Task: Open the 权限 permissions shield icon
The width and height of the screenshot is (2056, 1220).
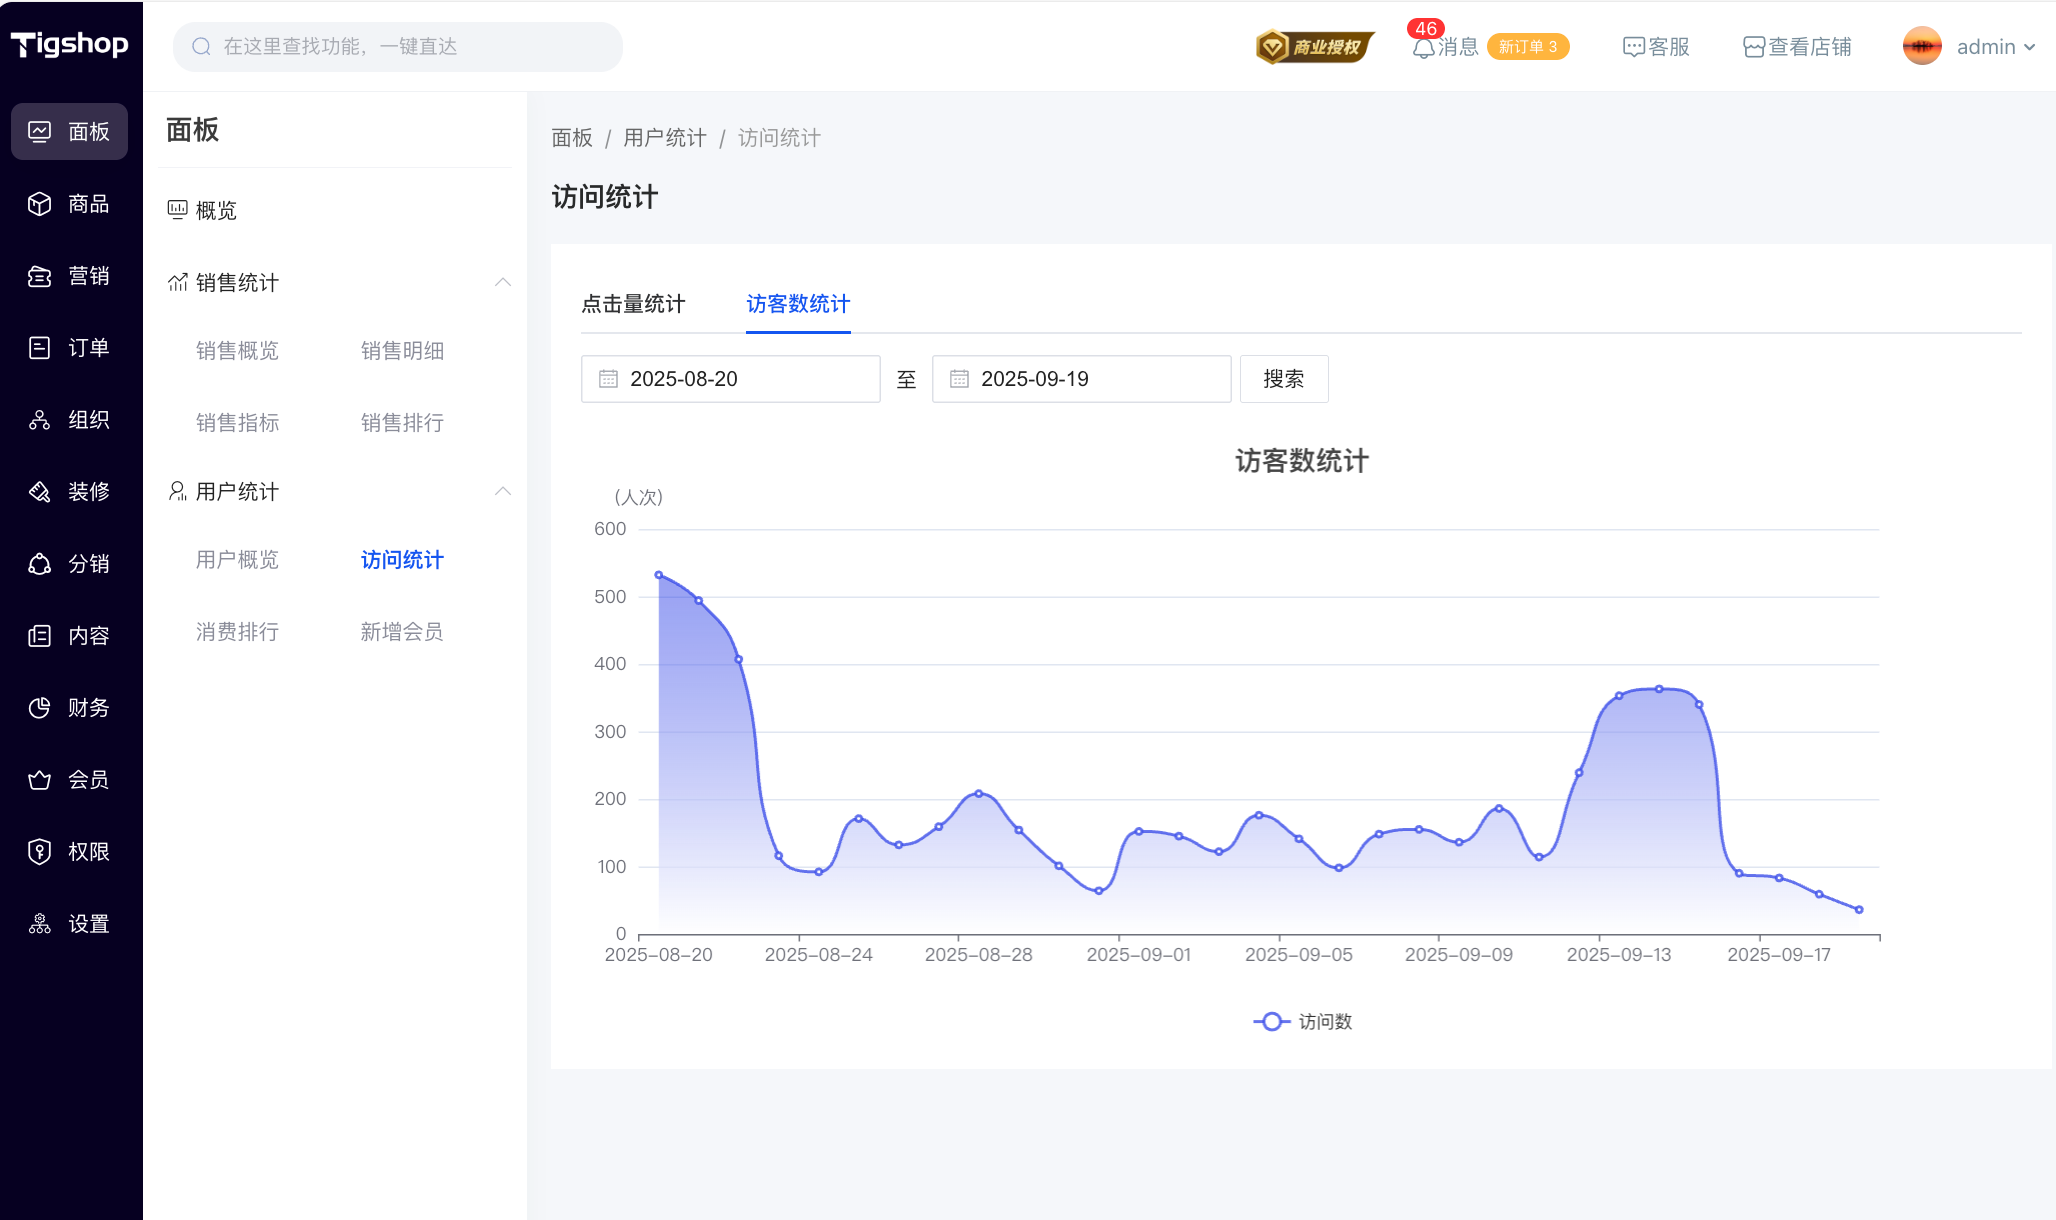Action: 40,852
